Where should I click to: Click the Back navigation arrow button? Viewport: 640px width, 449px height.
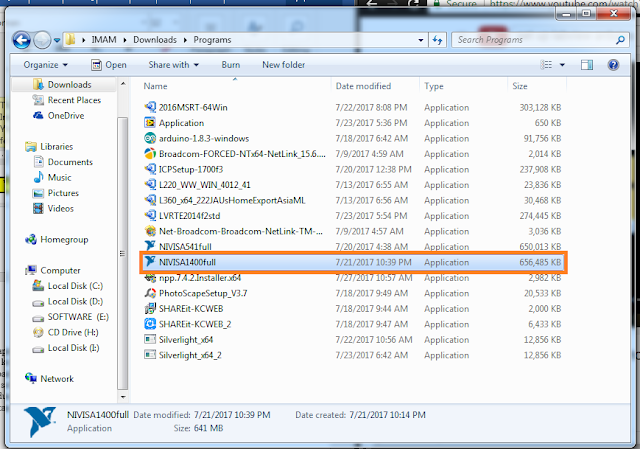[21, 40]
